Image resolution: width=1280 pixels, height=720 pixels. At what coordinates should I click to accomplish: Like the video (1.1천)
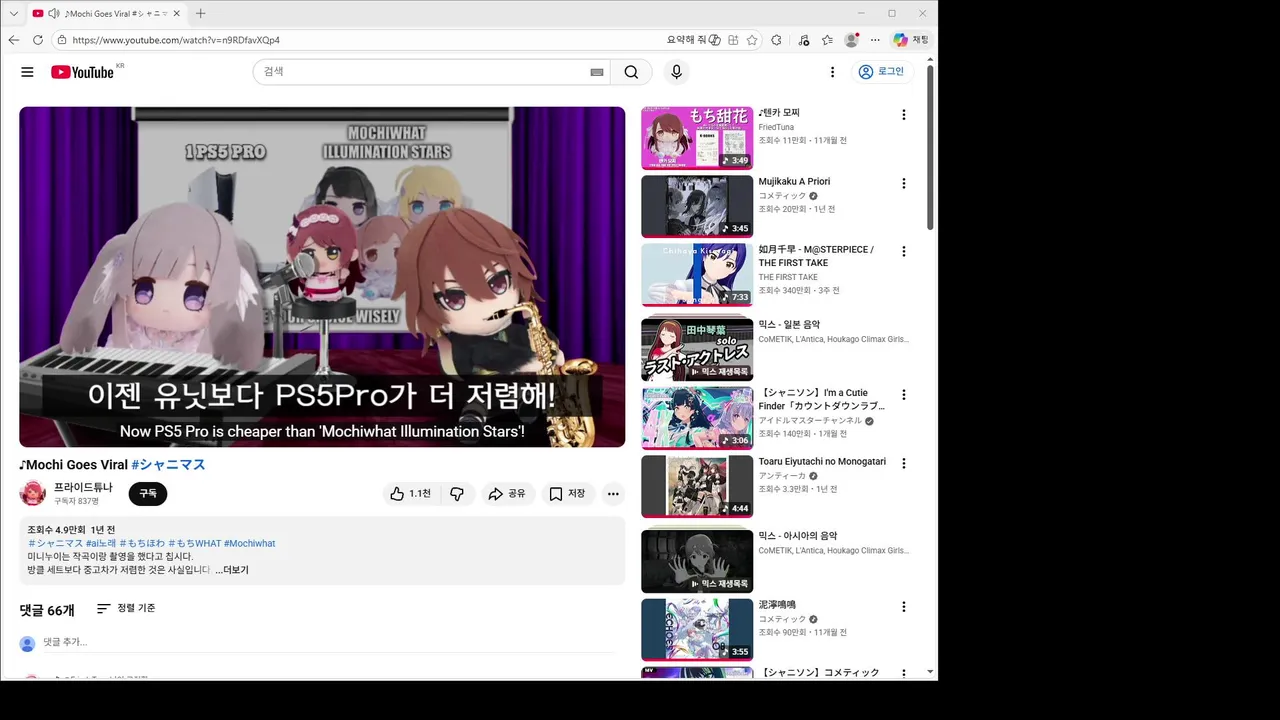tap(410, 494)
